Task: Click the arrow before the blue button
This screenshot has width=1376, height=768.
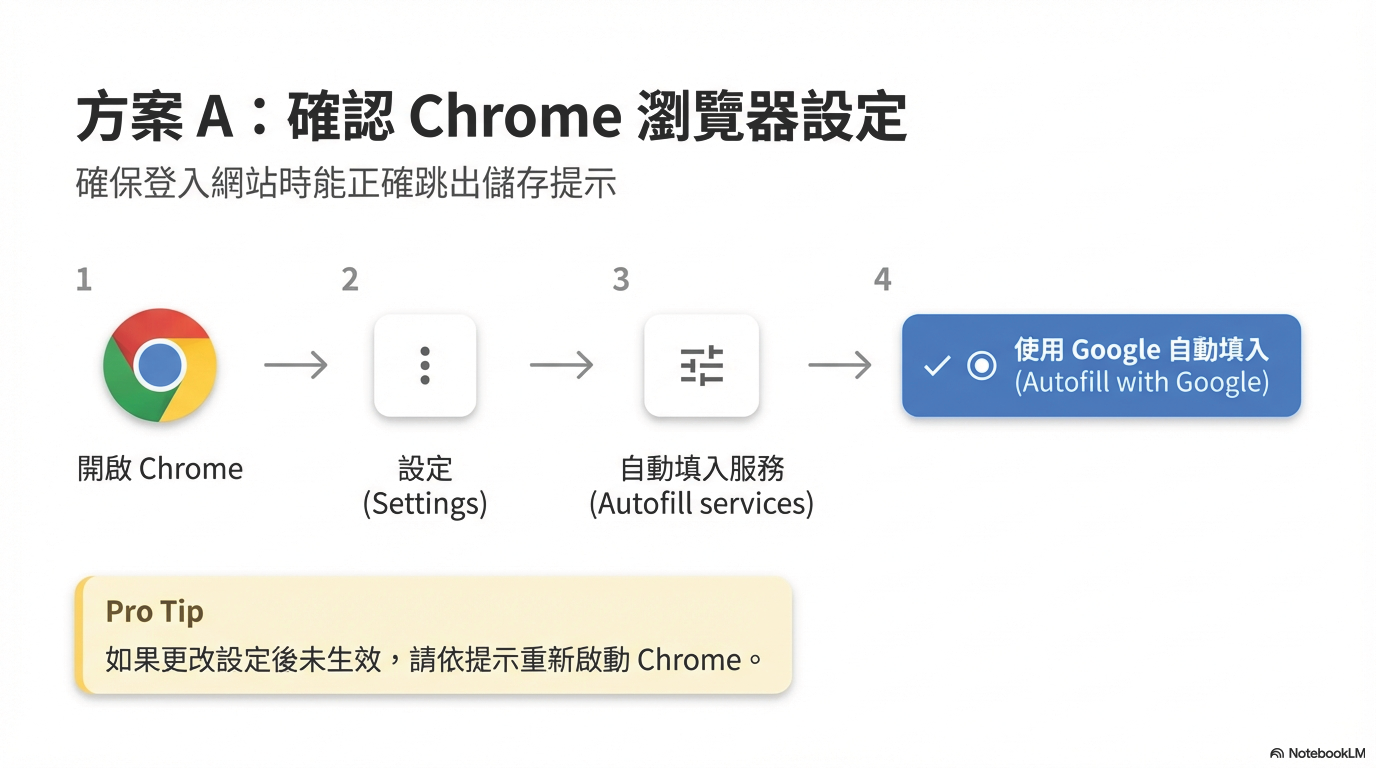Action: (840, 366)
